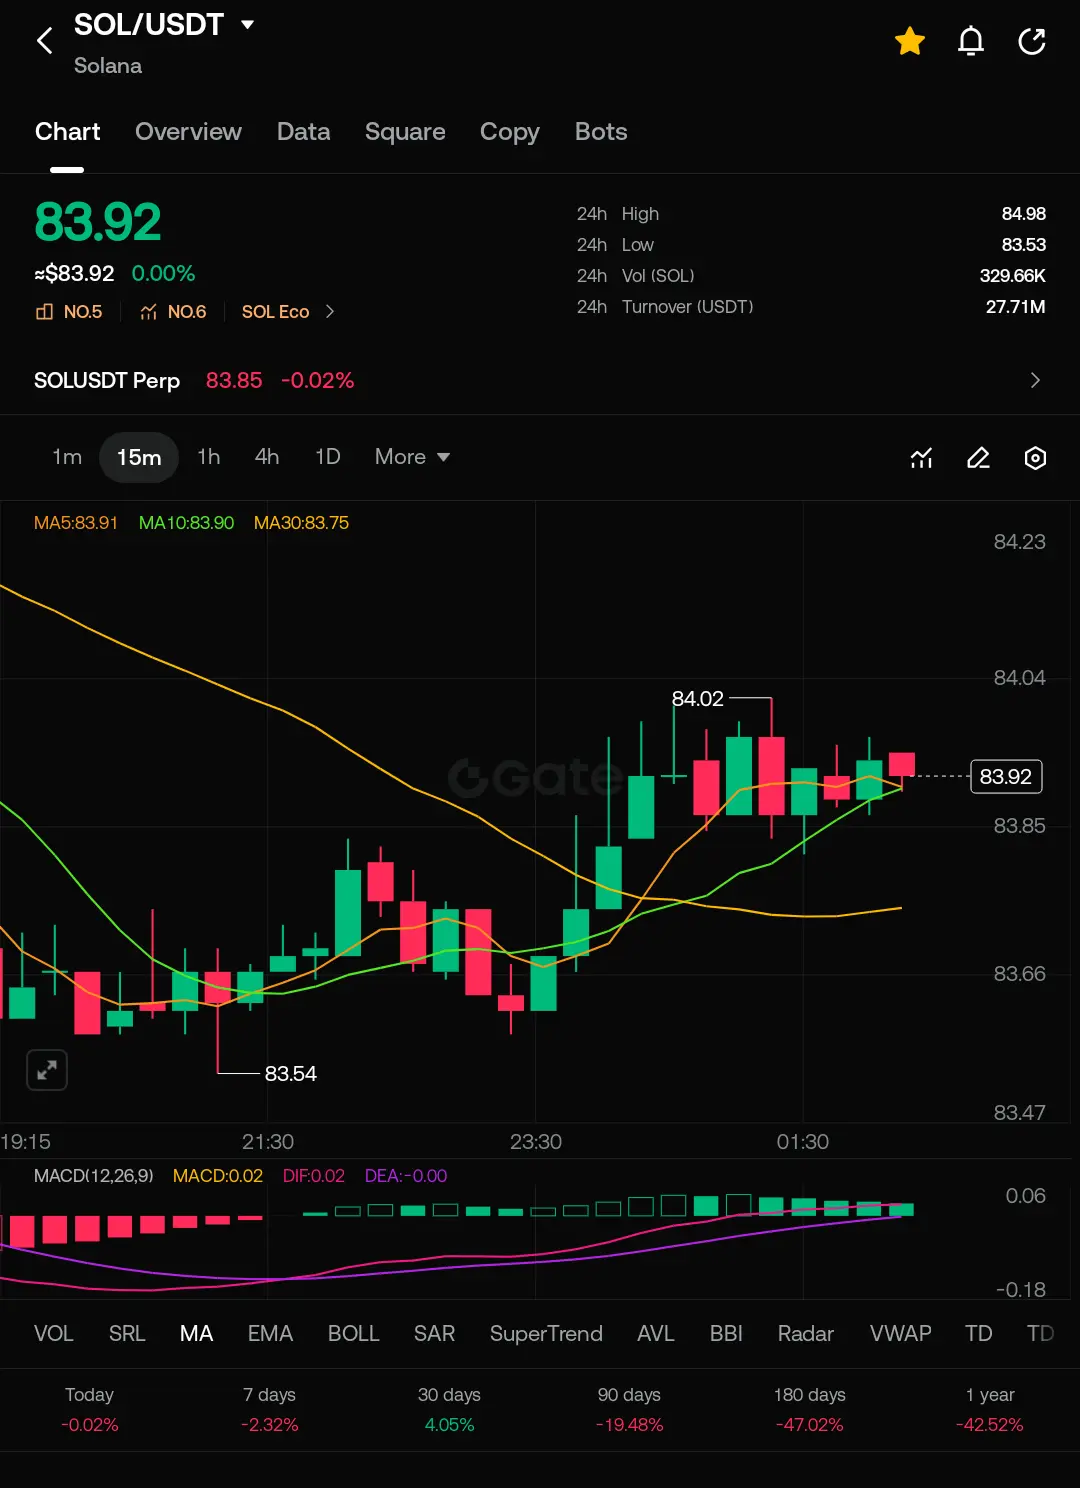Image resolution: width=1080 pixels, height=1488 pixels.
Task: Open price alerts via the bell icon
Action: point(971,41)
